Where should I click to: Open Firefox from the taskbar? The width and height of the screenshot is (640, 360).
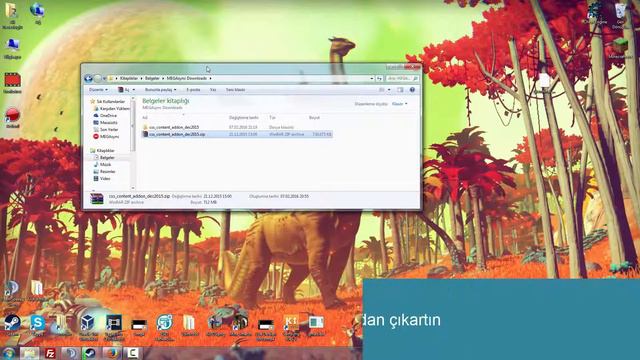pos(111,353)
